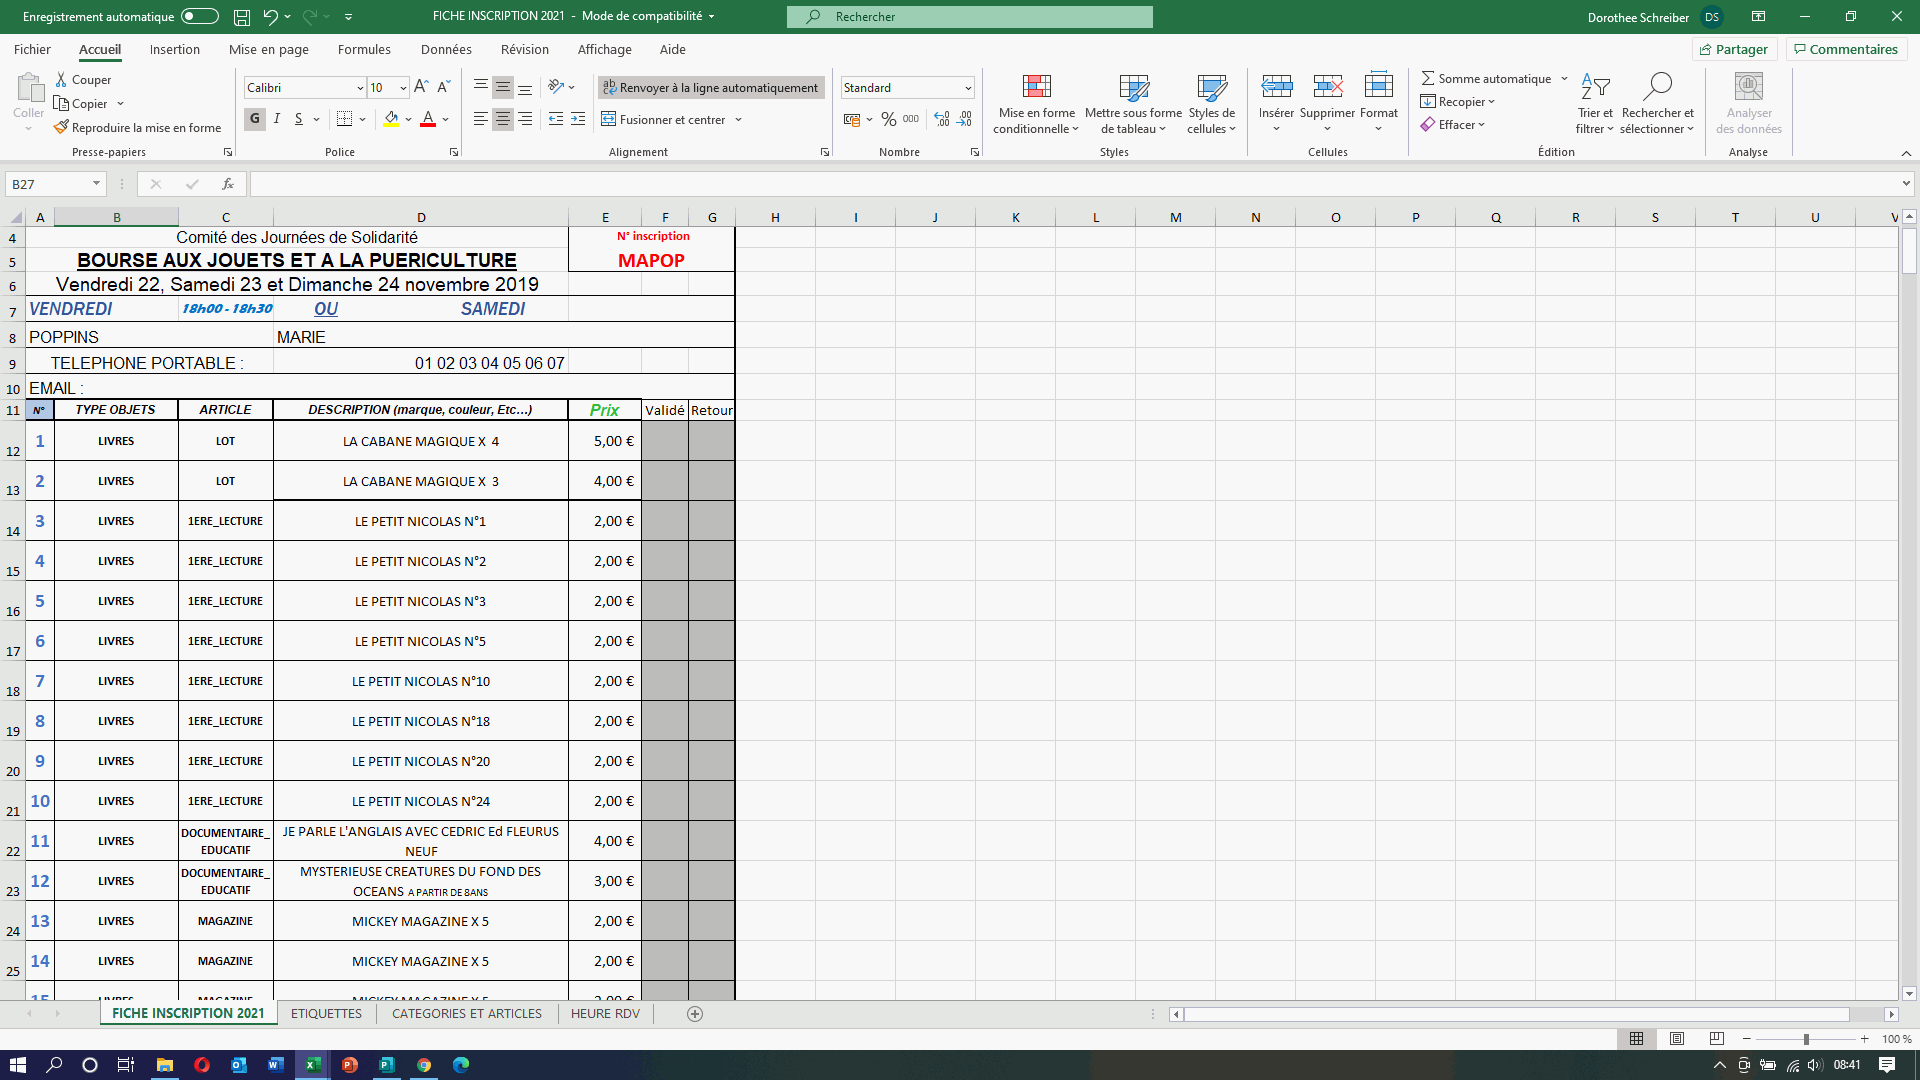The width and height of the screenshot is (1920, 1080).
Task: Click the Partager button
Action: click(1733, 49)
